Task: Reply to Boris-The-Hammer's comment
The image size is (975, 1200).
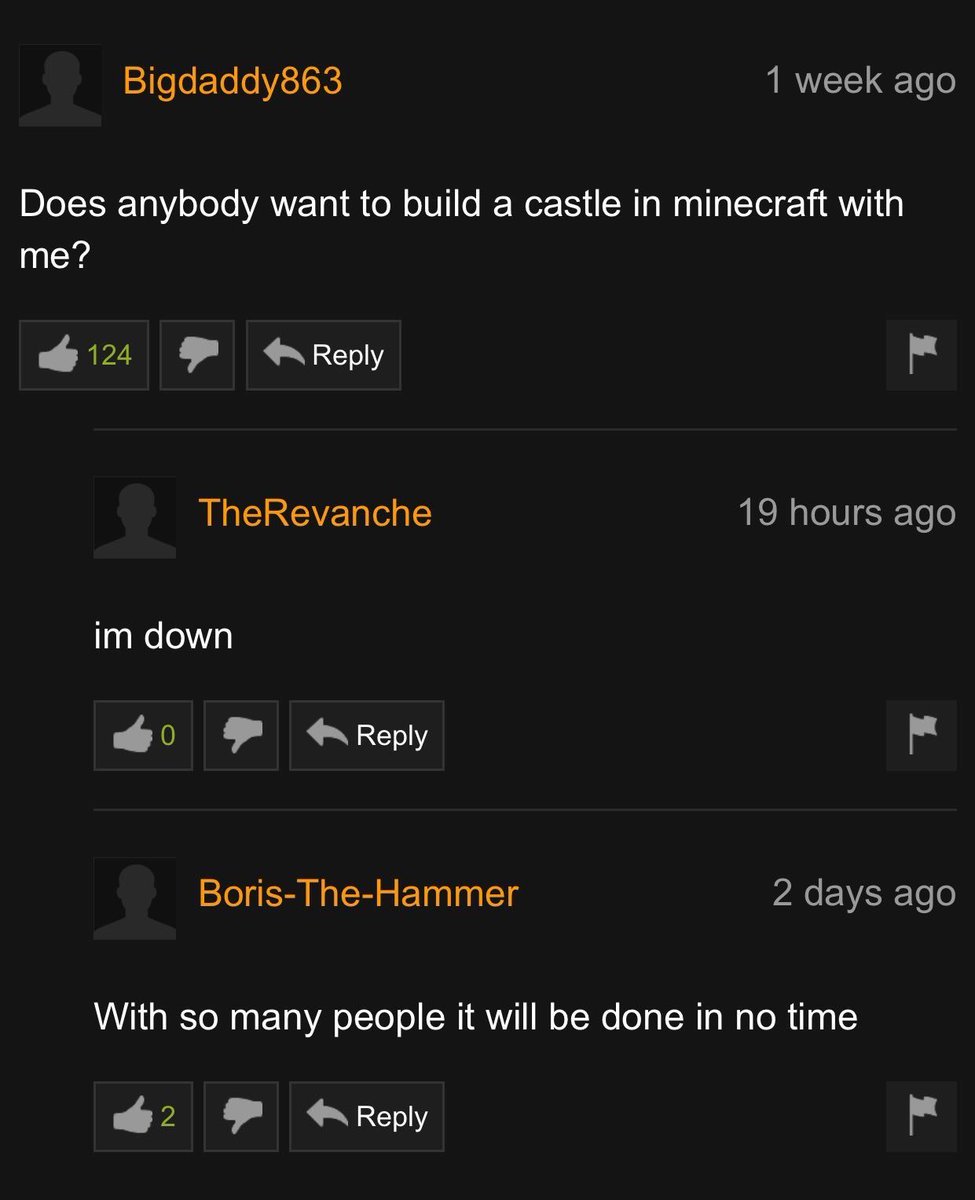Action: click(x=367, y=1116)
